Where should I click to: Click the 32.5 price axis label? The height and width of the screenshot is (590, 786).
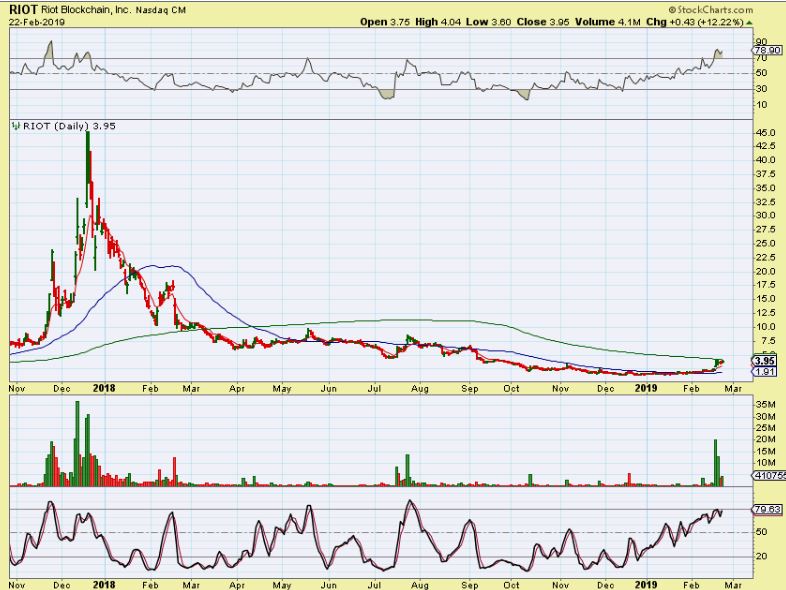pos(765,202)
